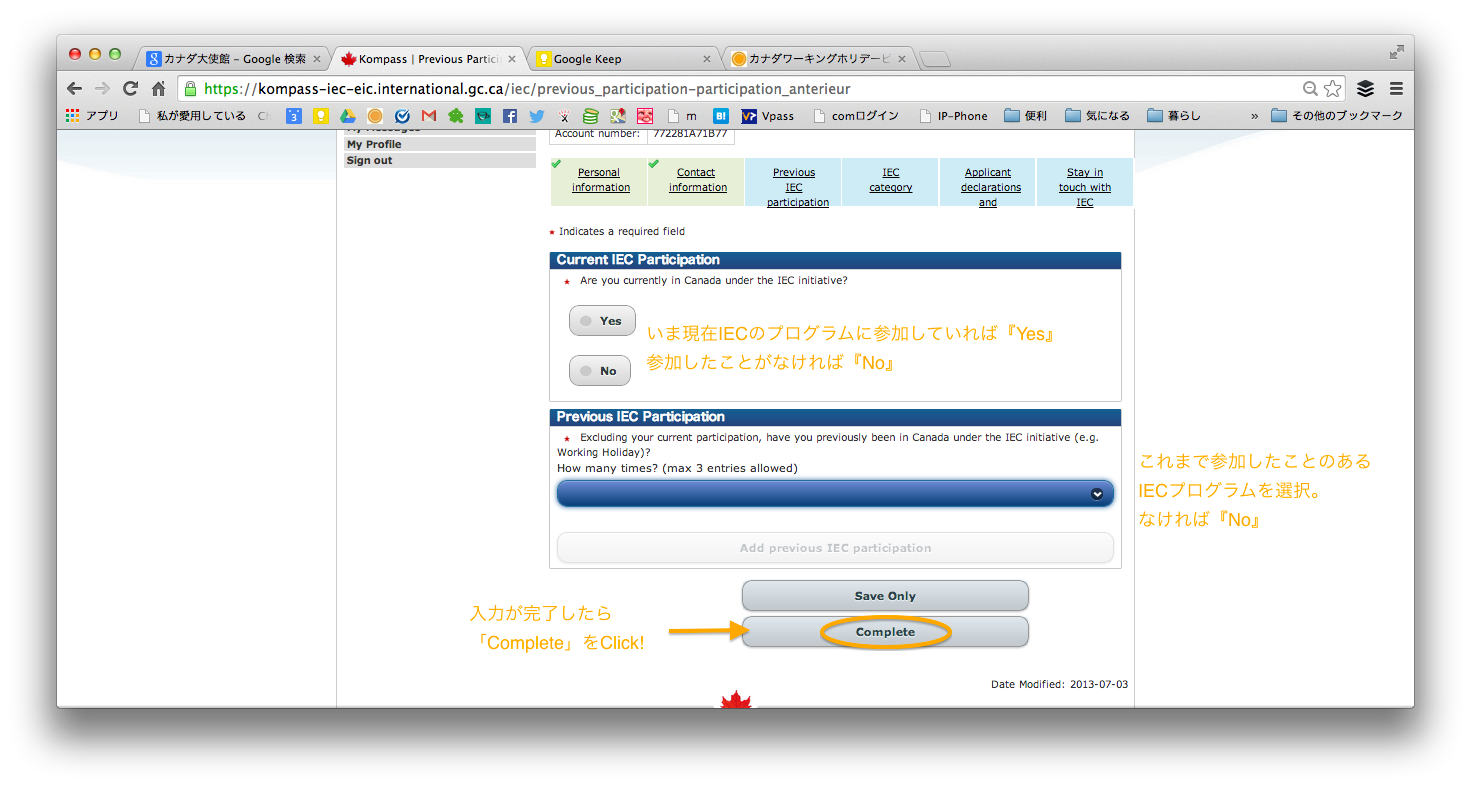Open the Facebook bookmark icon
The width and height of the screenshot is (1471, 787).
[510, 116]
